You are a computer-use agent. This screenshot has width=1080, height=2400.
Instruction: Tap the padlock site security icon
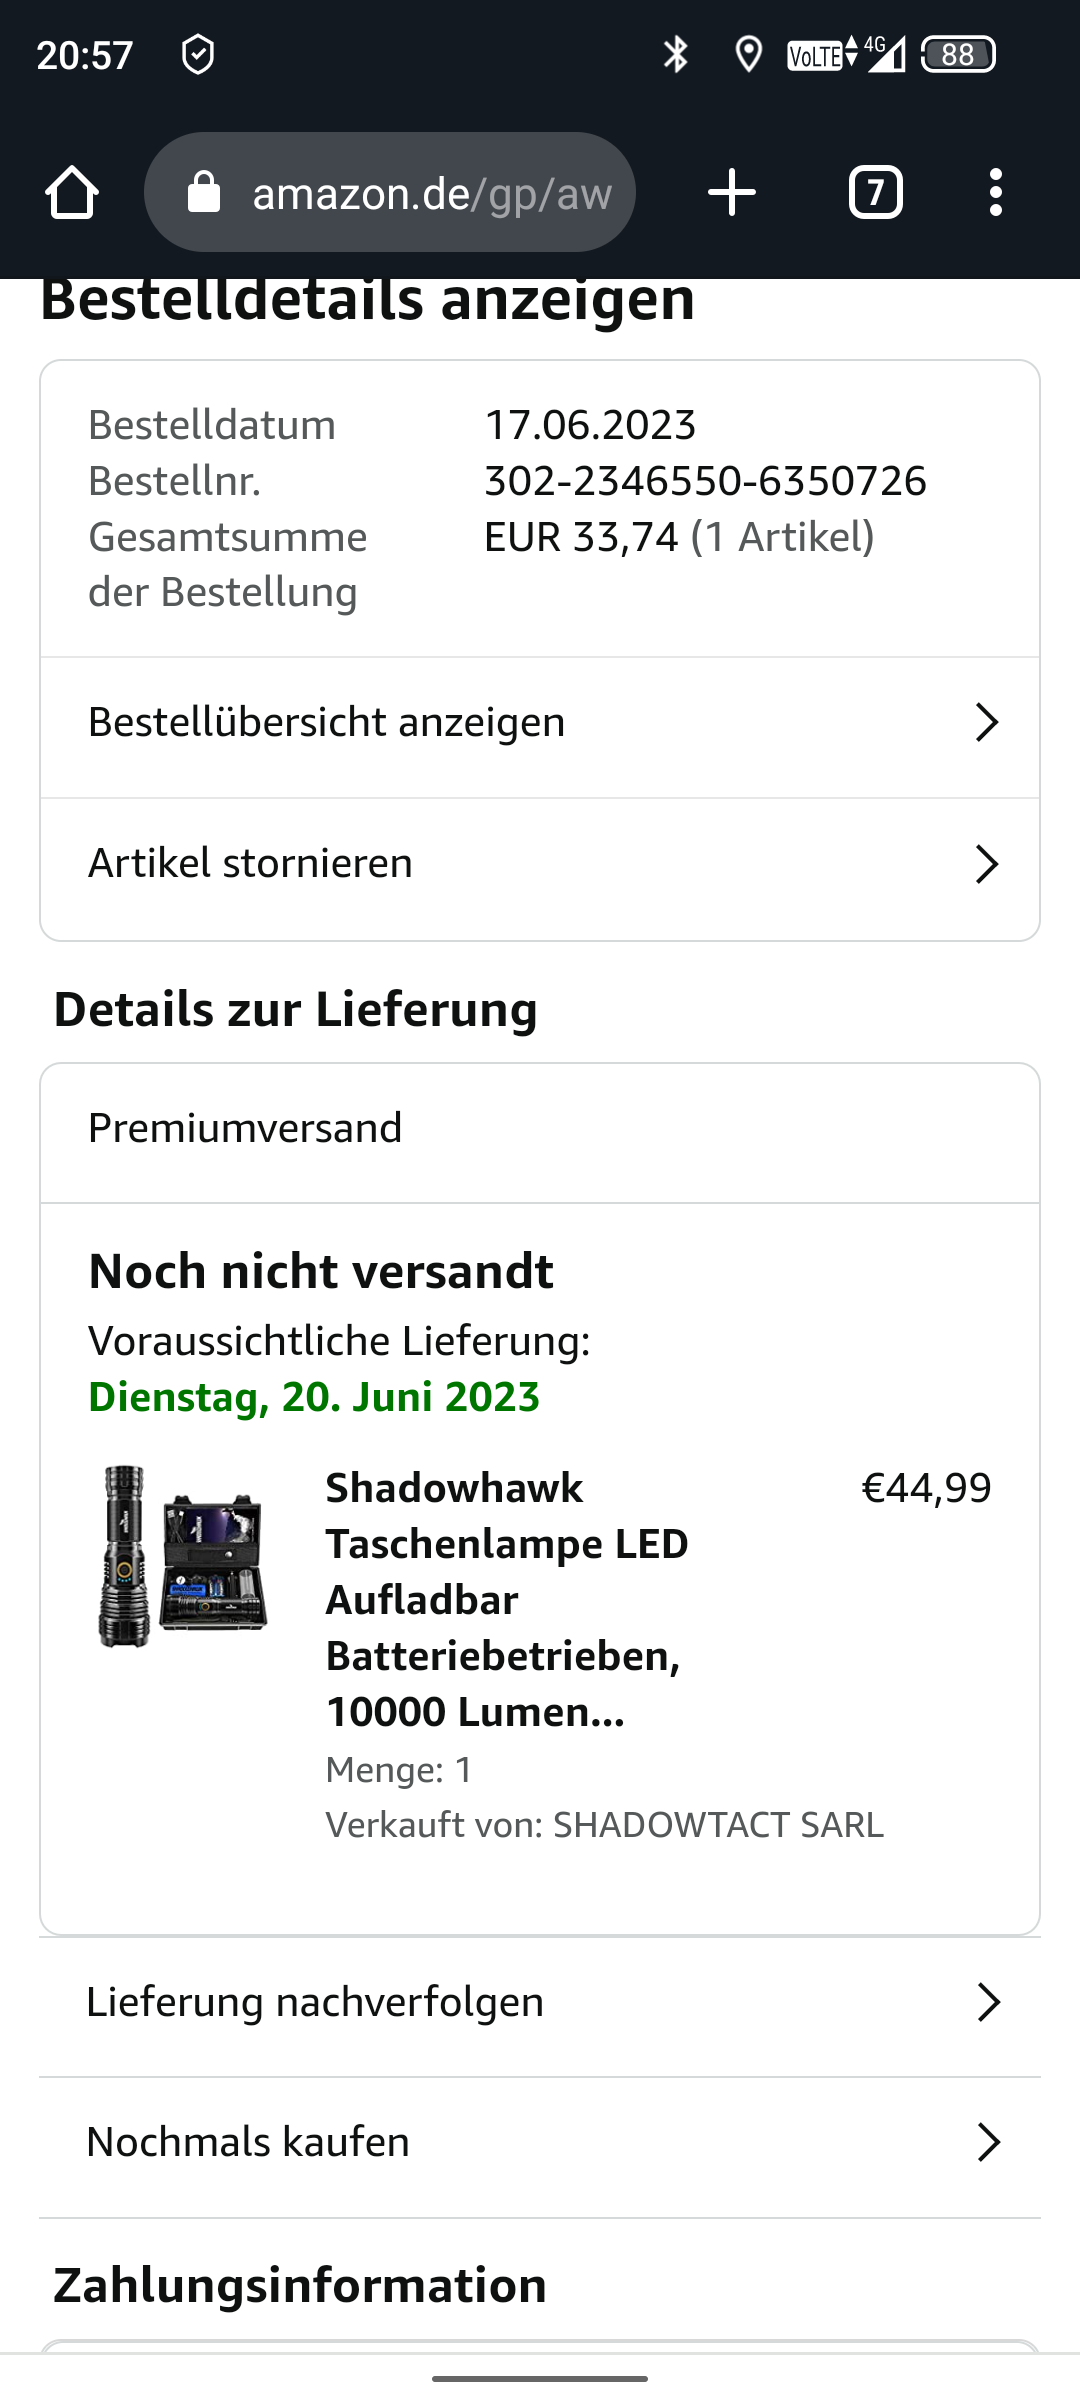click(204, 192)
